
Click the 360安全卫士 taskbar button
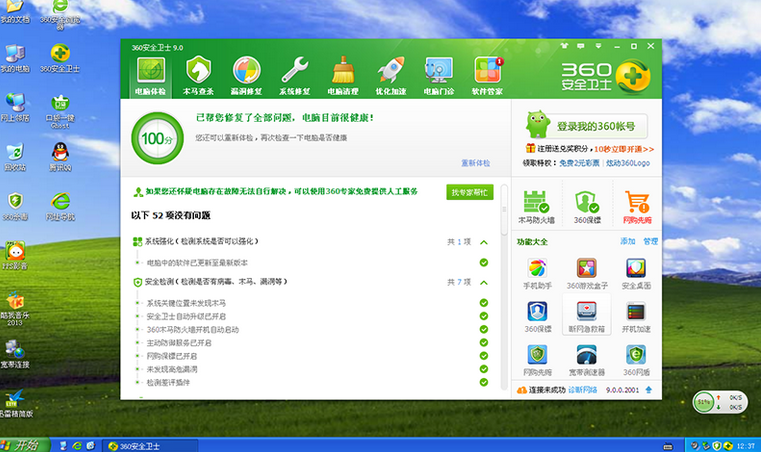(x=150, y=446)
